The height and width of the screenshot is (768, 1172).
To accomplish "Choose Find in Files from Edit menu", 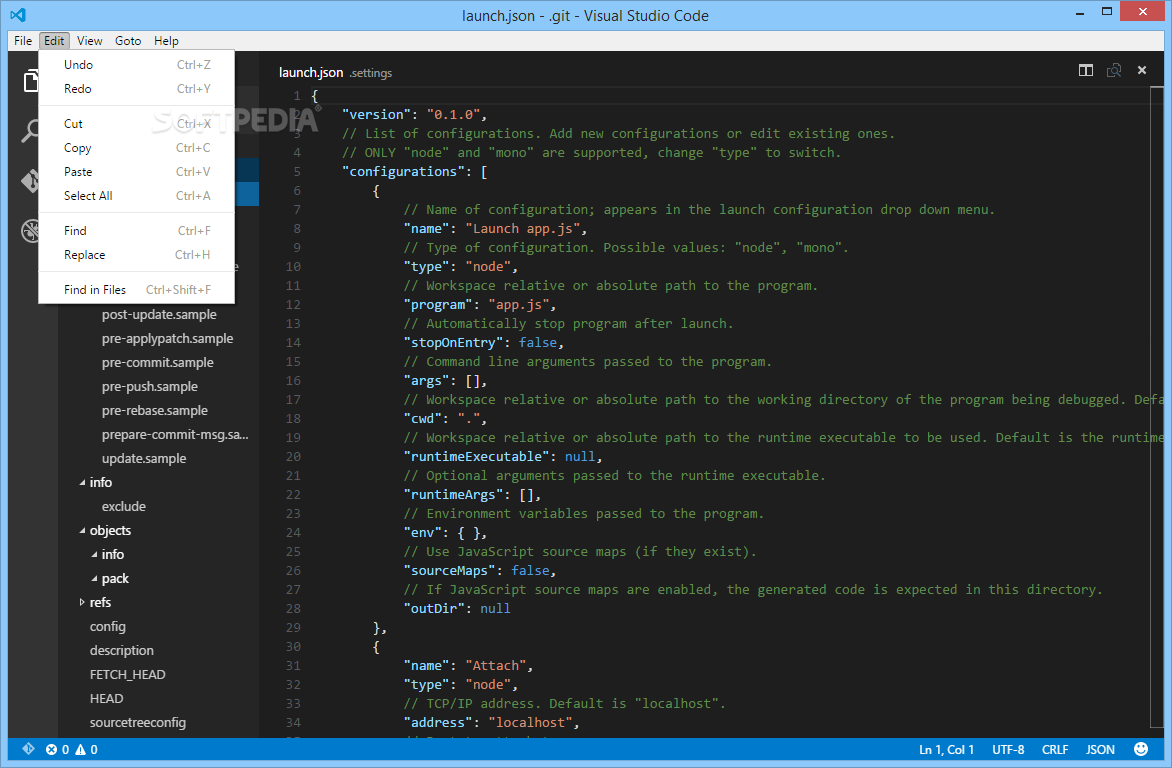I will (x=137, y=290).
